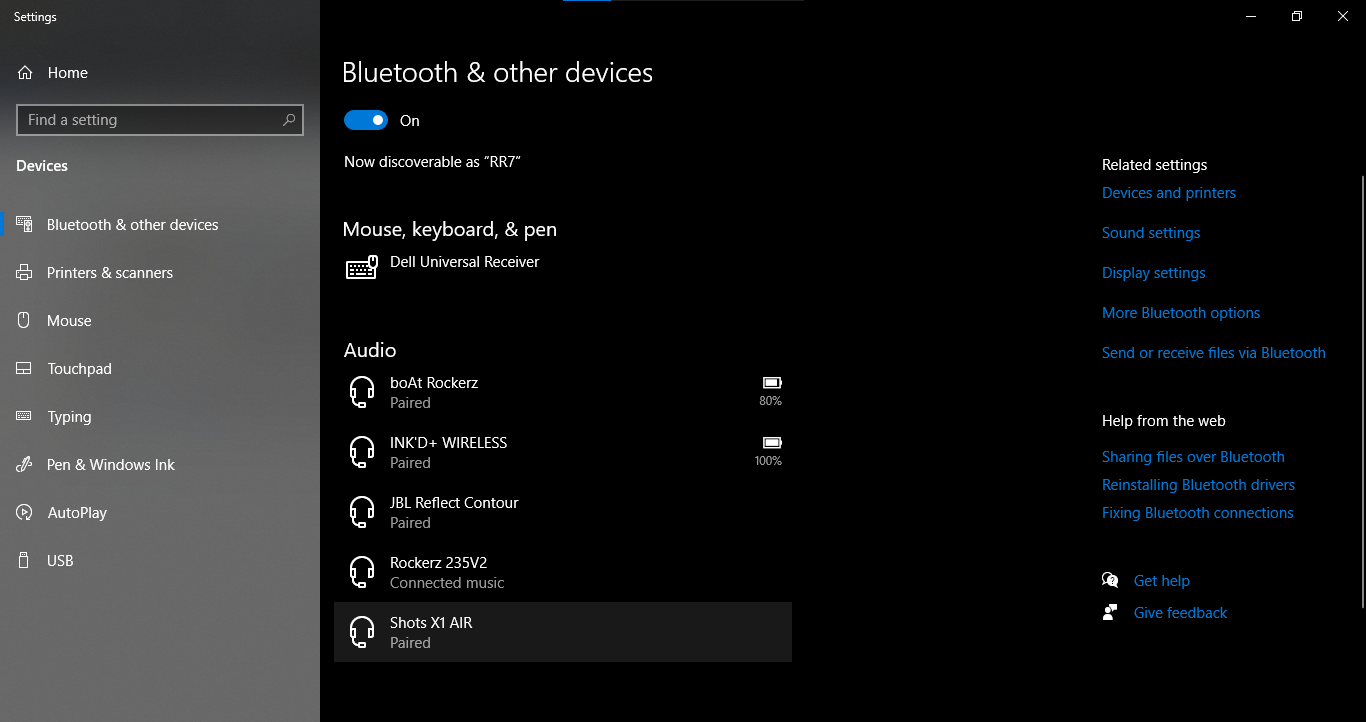The image size is (1366, 722).
Task: Click the Home house icon
Action: (25, 73)
